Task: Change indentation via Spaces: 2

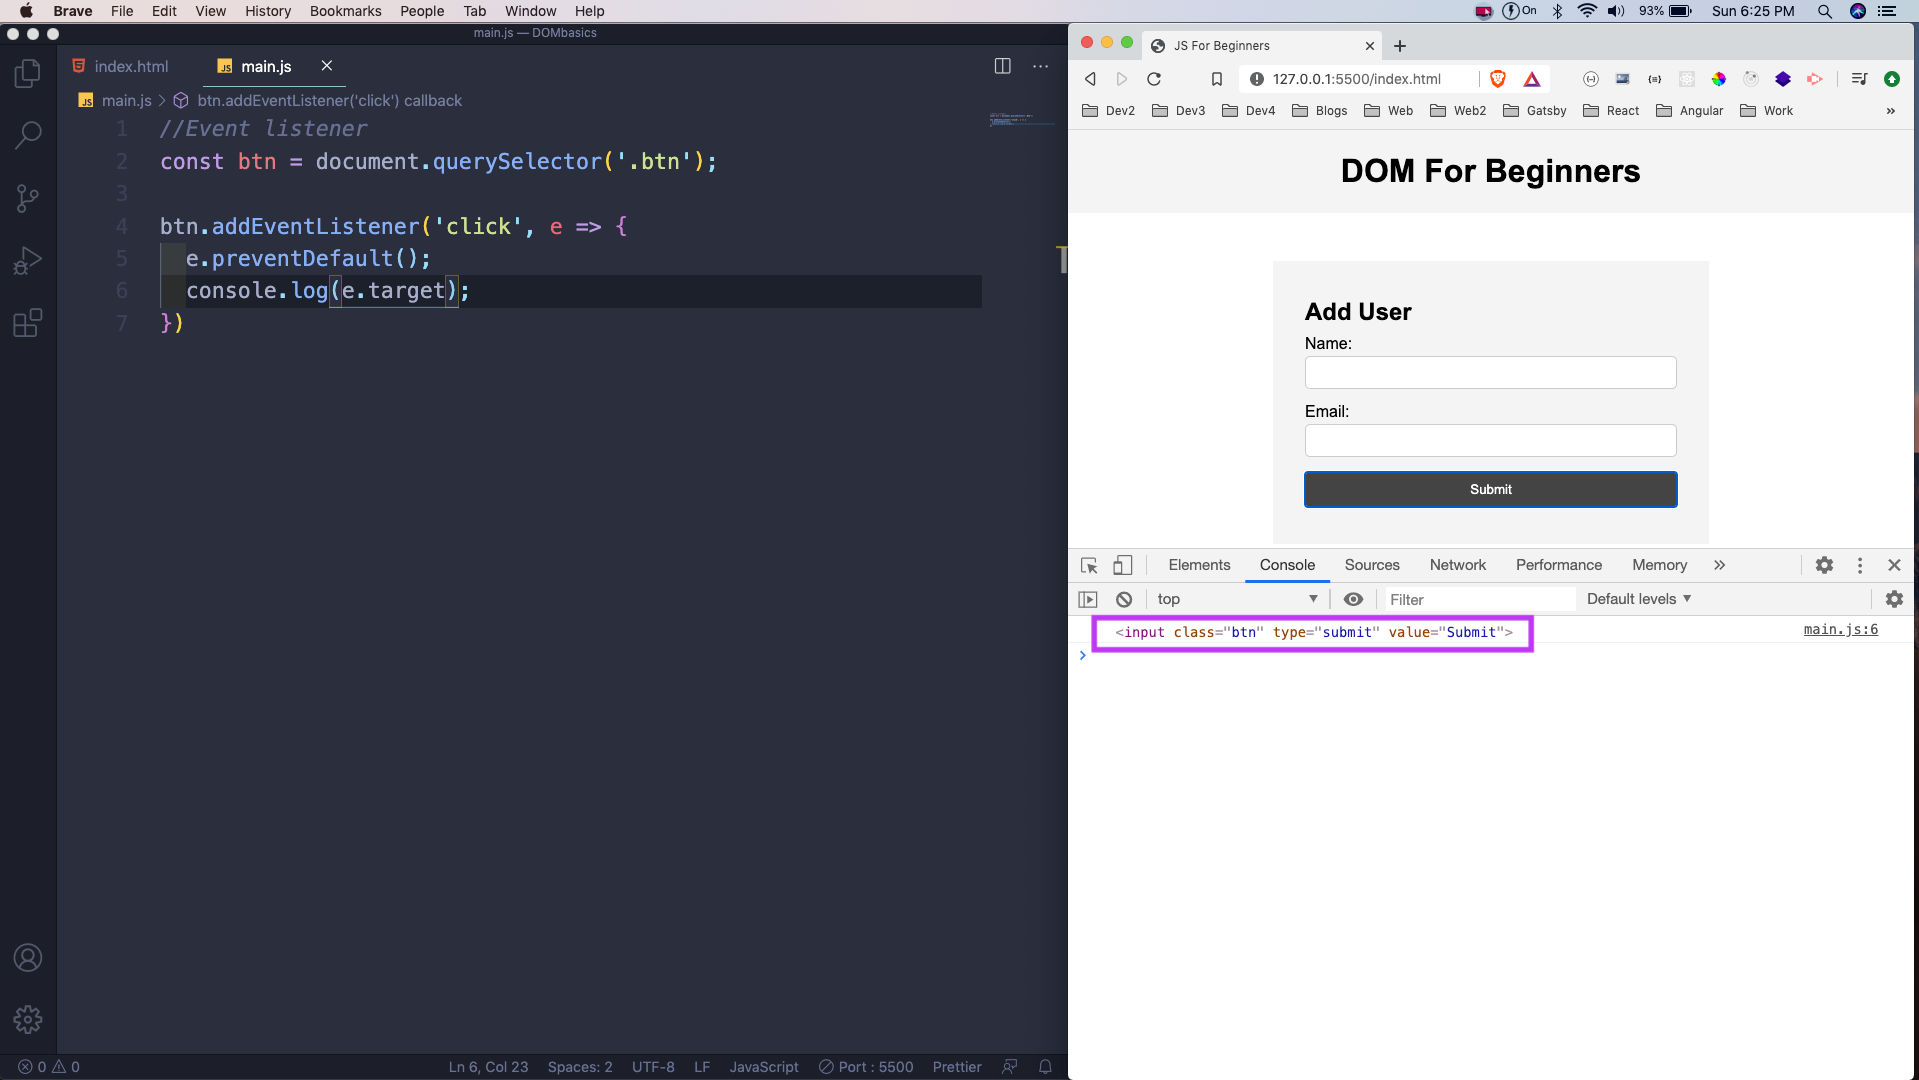Action: [x=580, y=1067]
